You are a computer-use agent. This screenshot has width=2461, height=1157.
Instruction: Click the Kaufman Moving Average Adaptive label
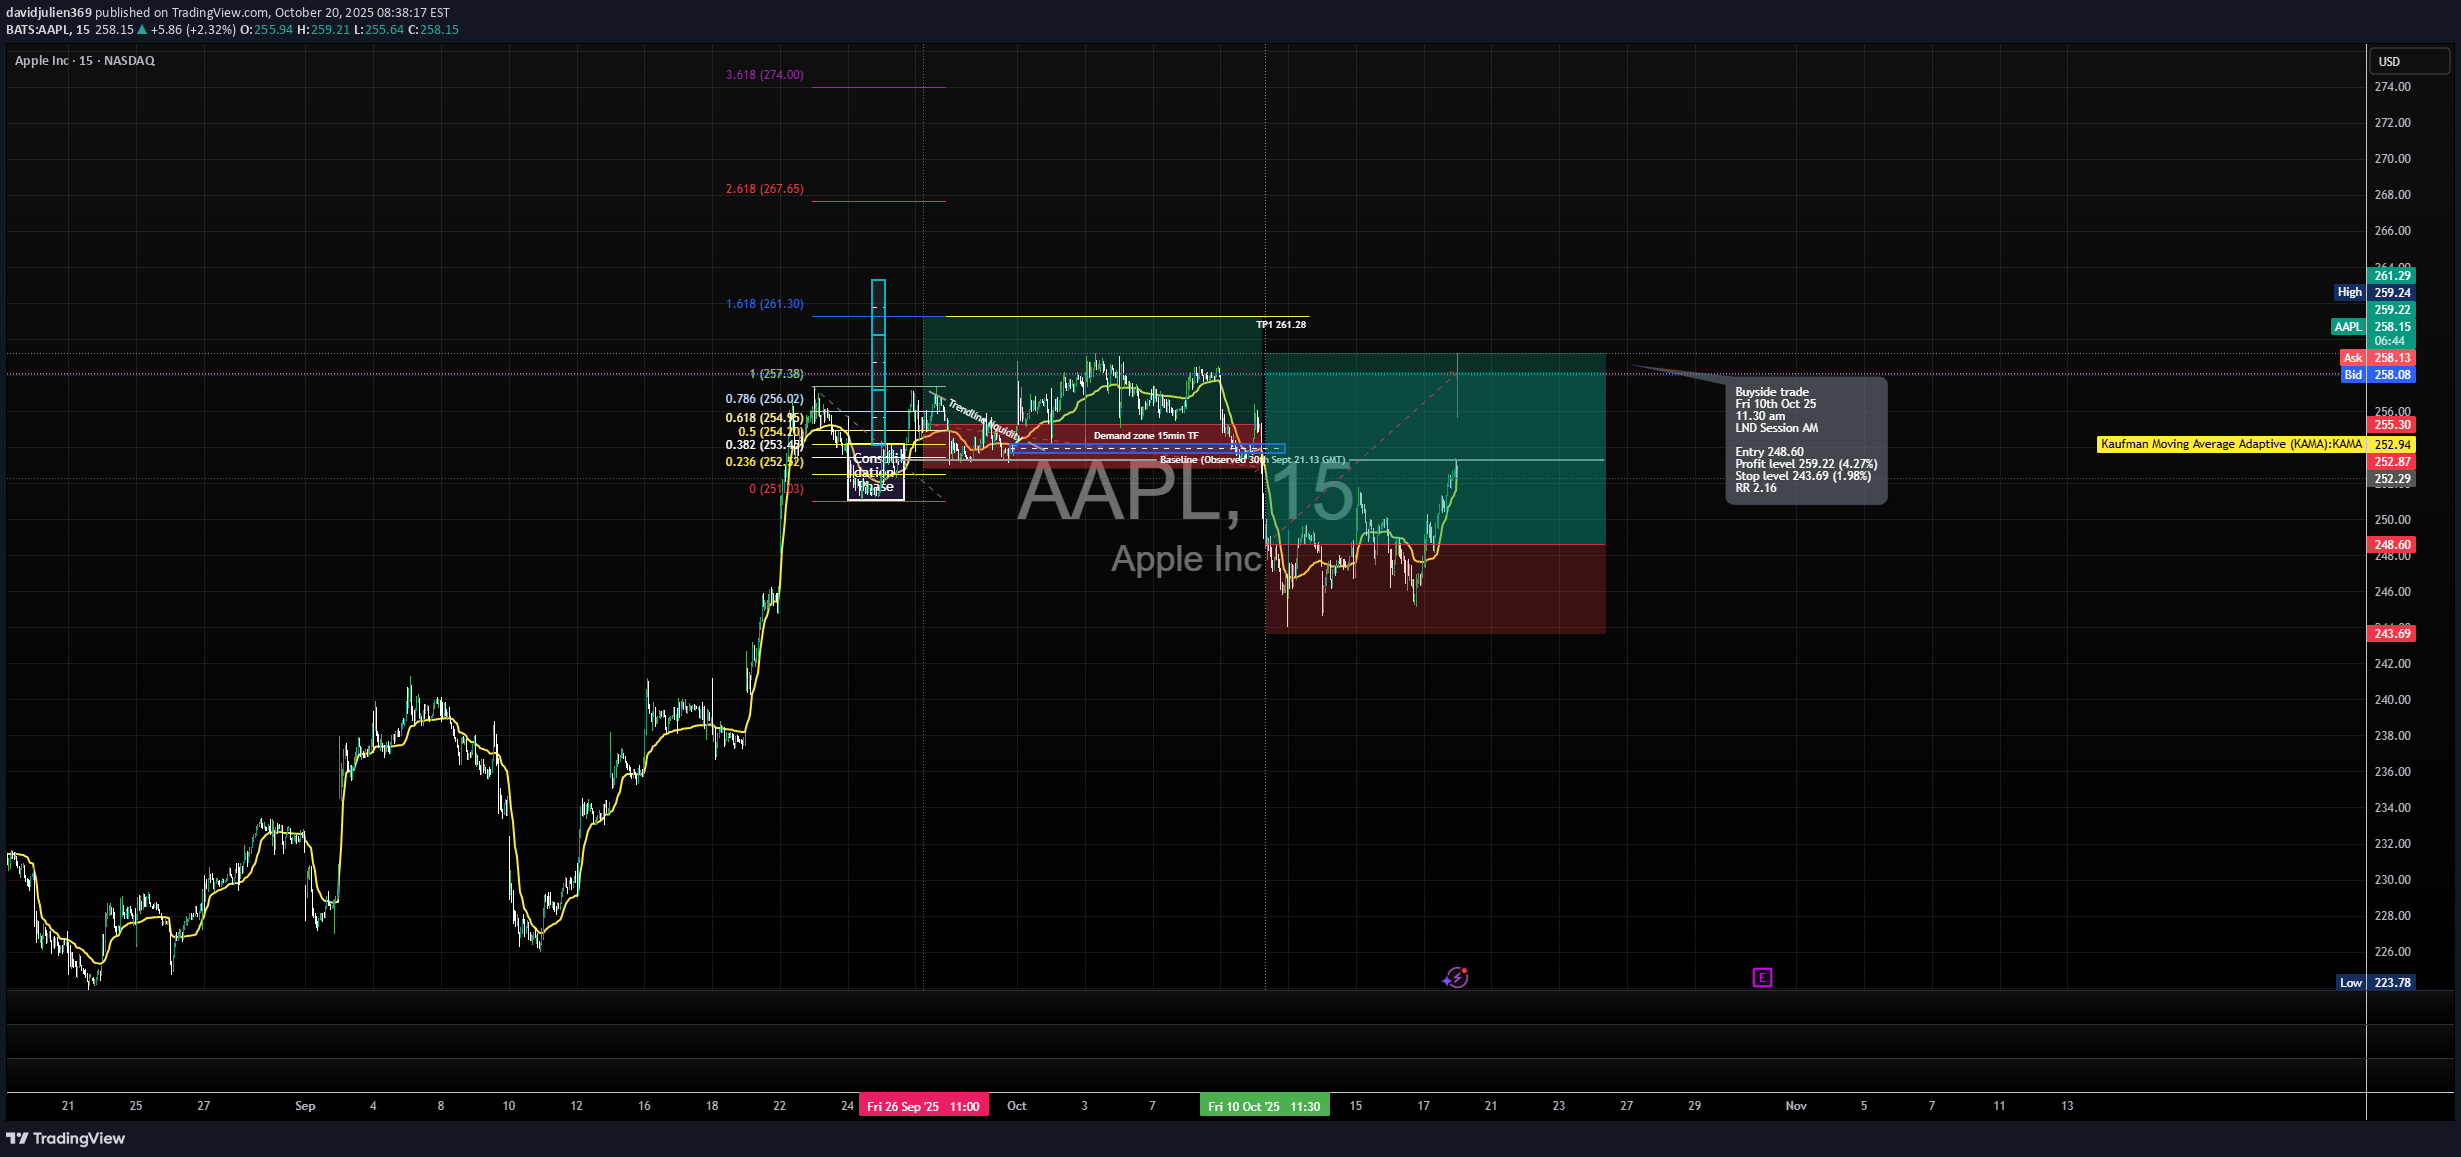pos(2231,444)
